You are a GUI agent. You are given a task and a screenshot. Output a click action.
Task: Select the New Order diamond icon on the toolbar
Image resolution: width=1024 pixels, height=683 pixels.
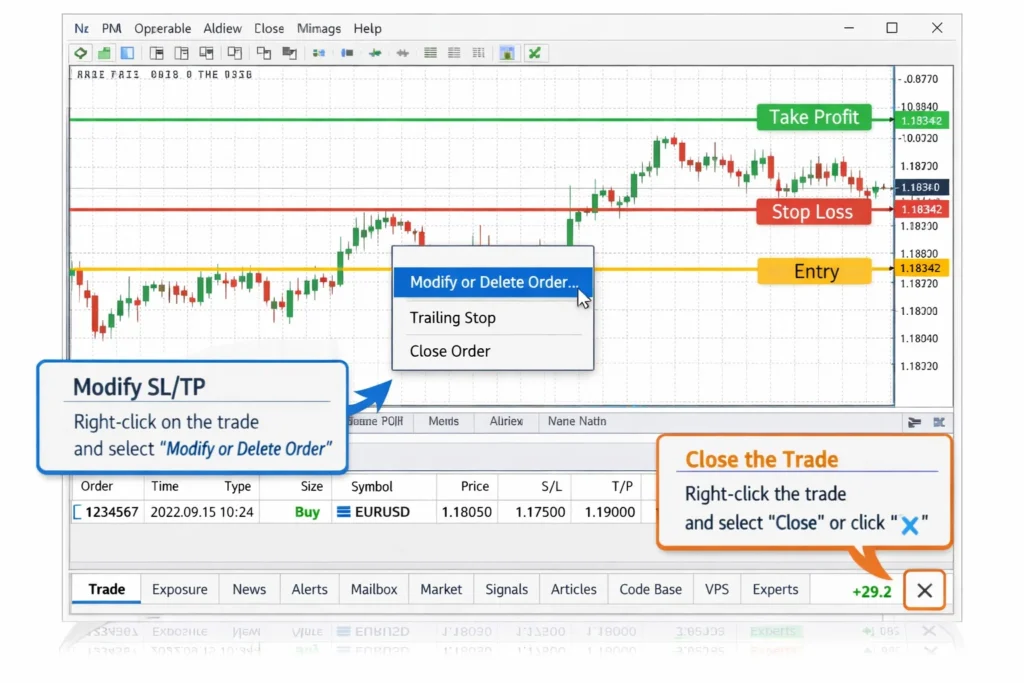click(x=80, y=52)
